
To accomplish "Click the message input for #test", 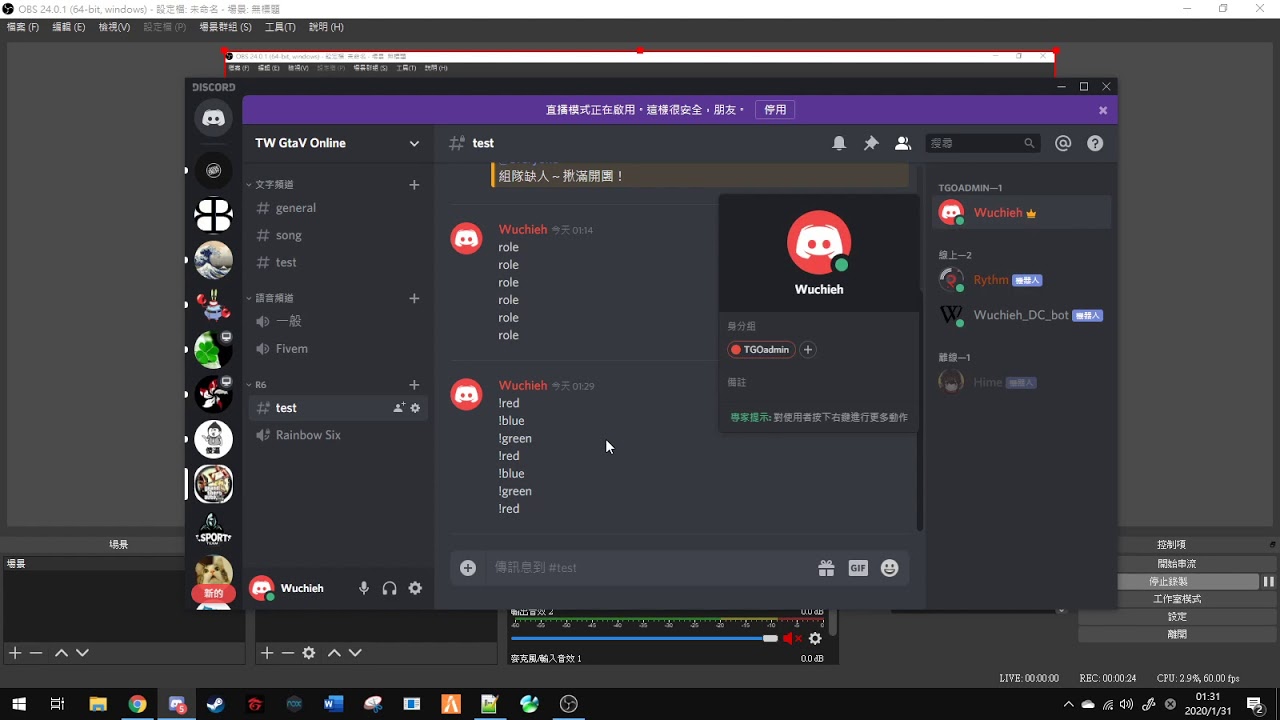I will (x=650, y=568).
